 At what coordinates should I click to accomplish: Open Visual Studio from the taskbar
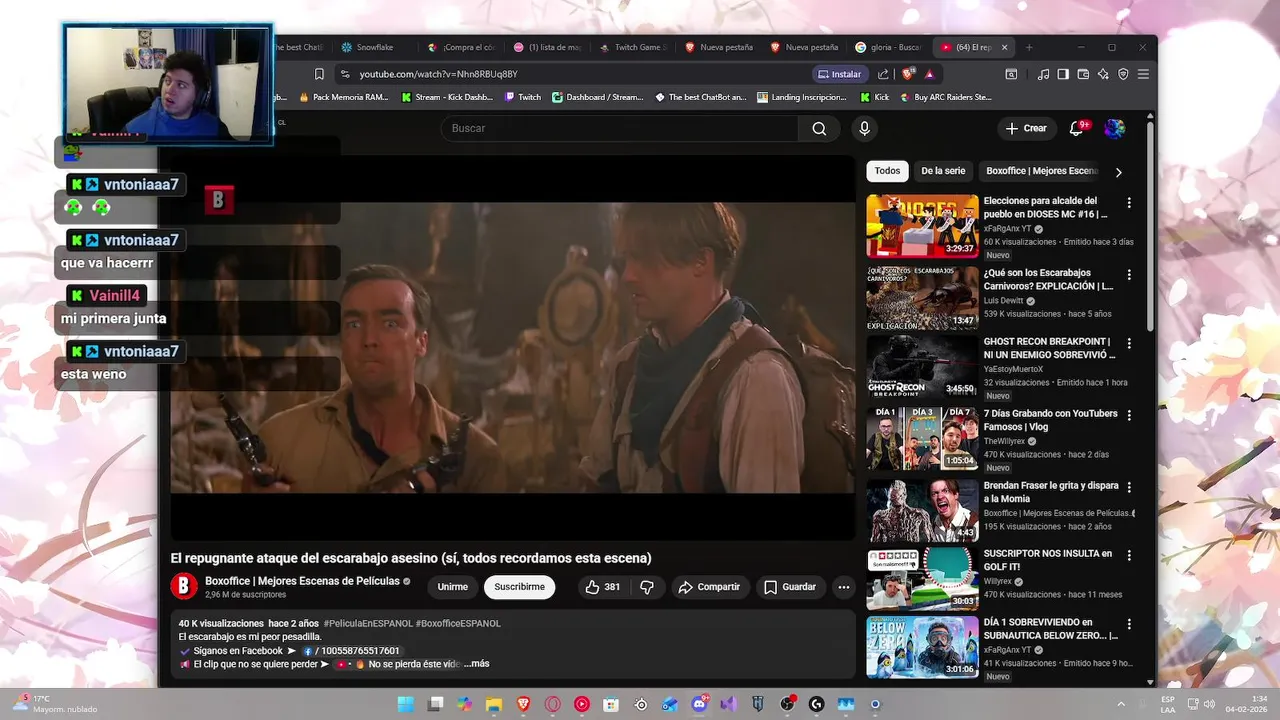728,704
